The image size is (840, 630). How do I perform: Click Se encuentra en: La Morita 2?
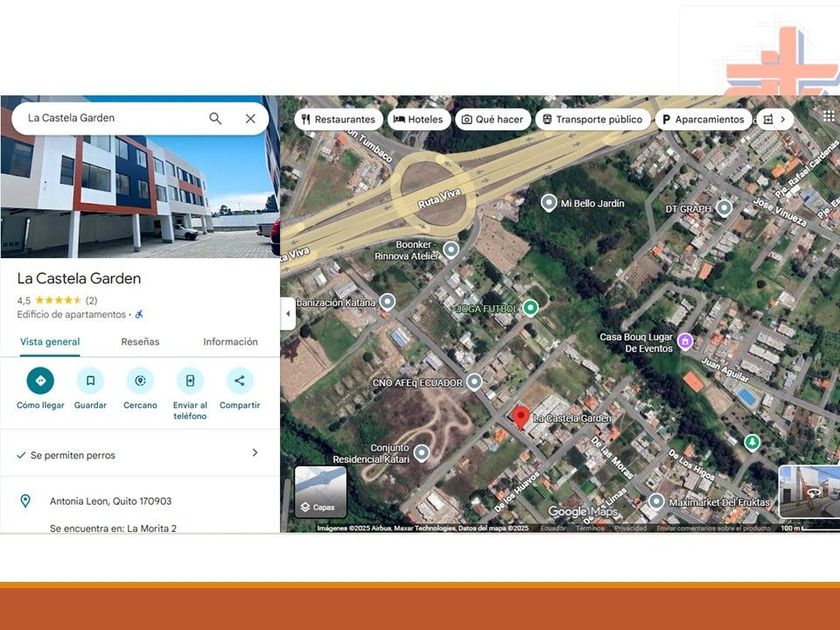113,528
